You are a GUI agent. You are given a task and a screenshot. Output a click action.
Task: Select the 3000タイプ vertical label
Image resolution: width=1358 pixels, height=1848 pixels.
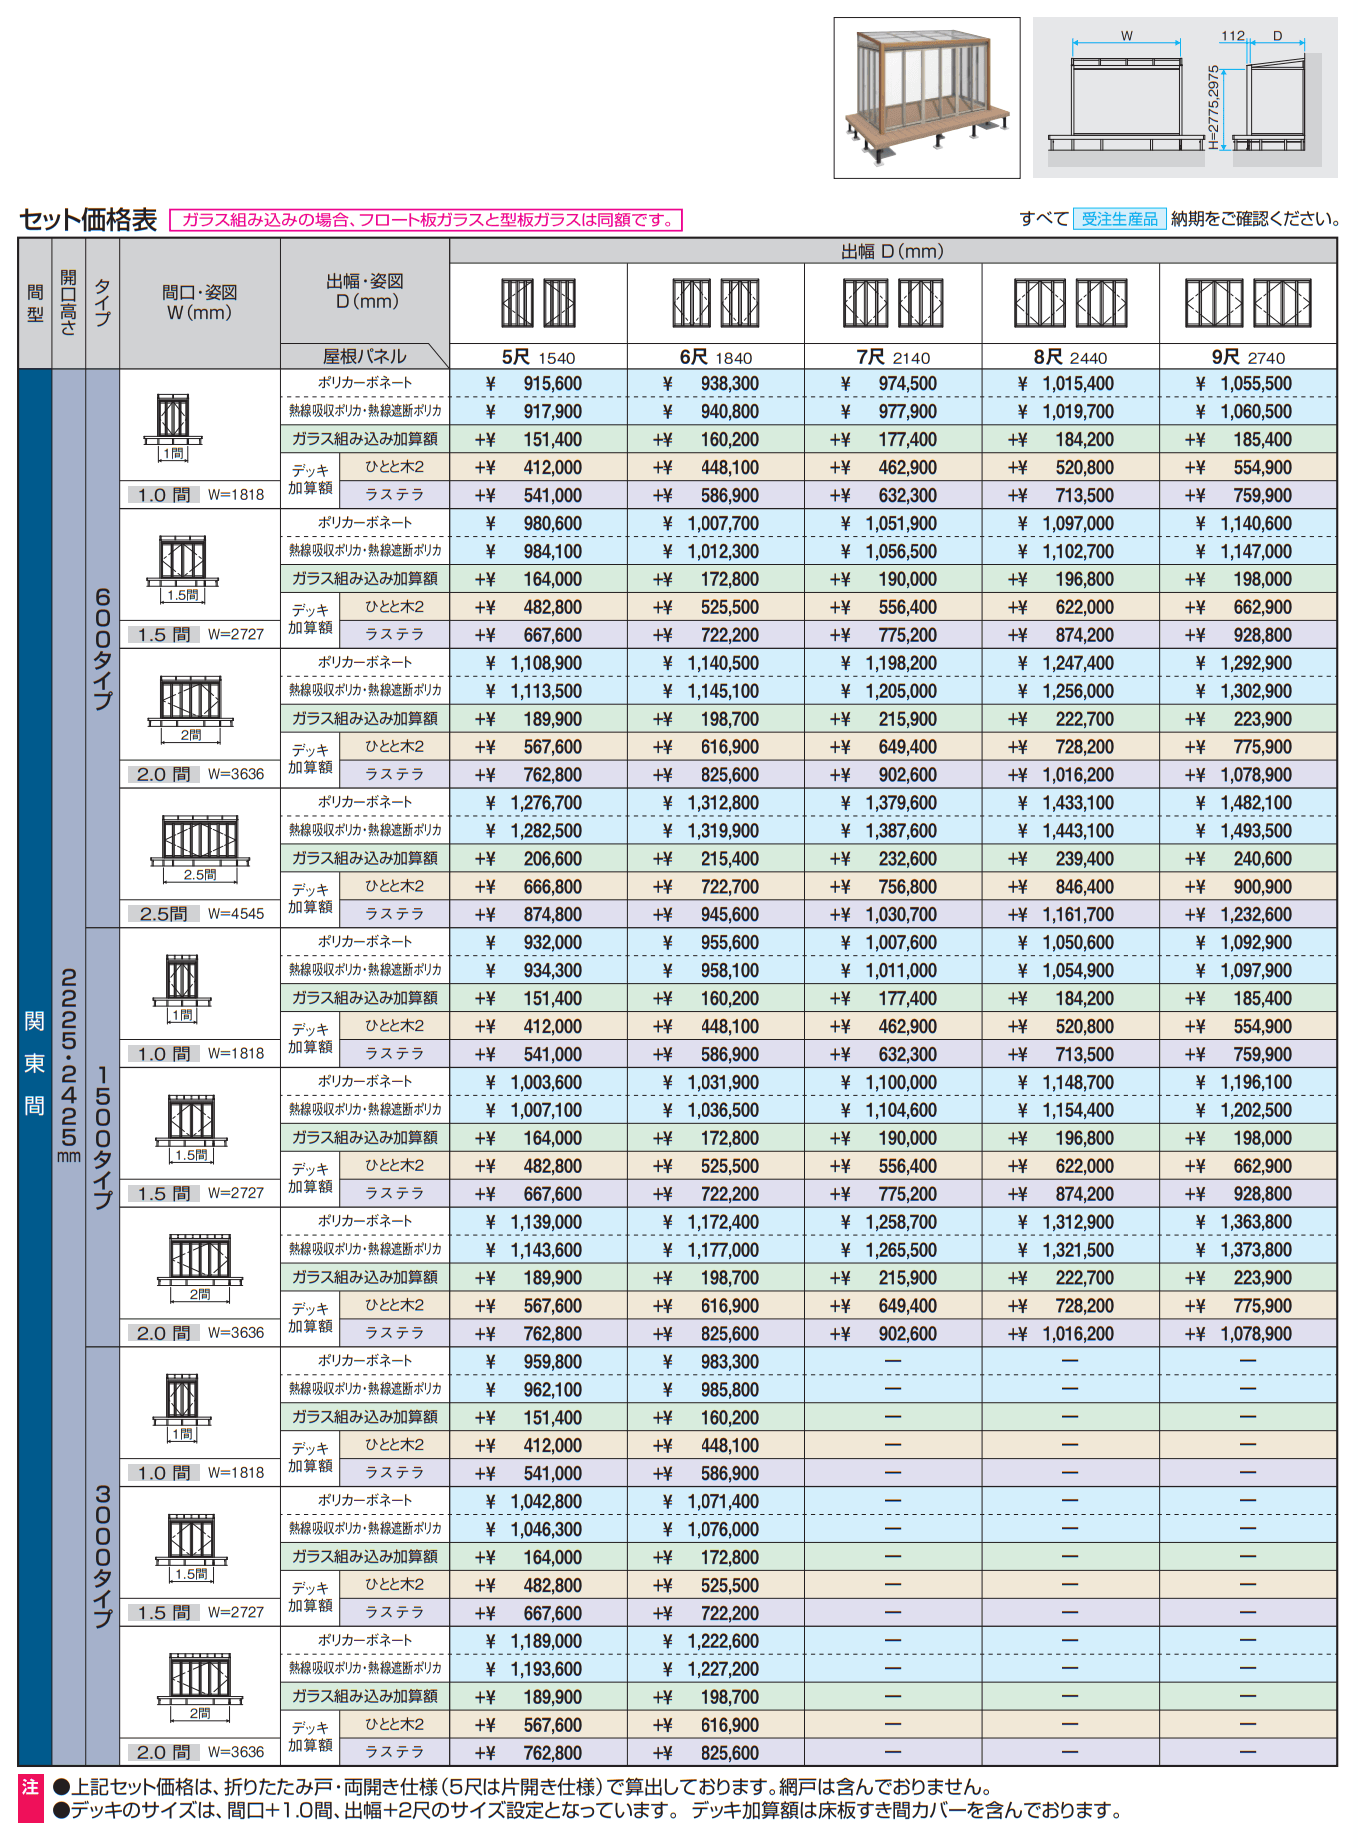pyautogui.click(x=103, y=1556)
